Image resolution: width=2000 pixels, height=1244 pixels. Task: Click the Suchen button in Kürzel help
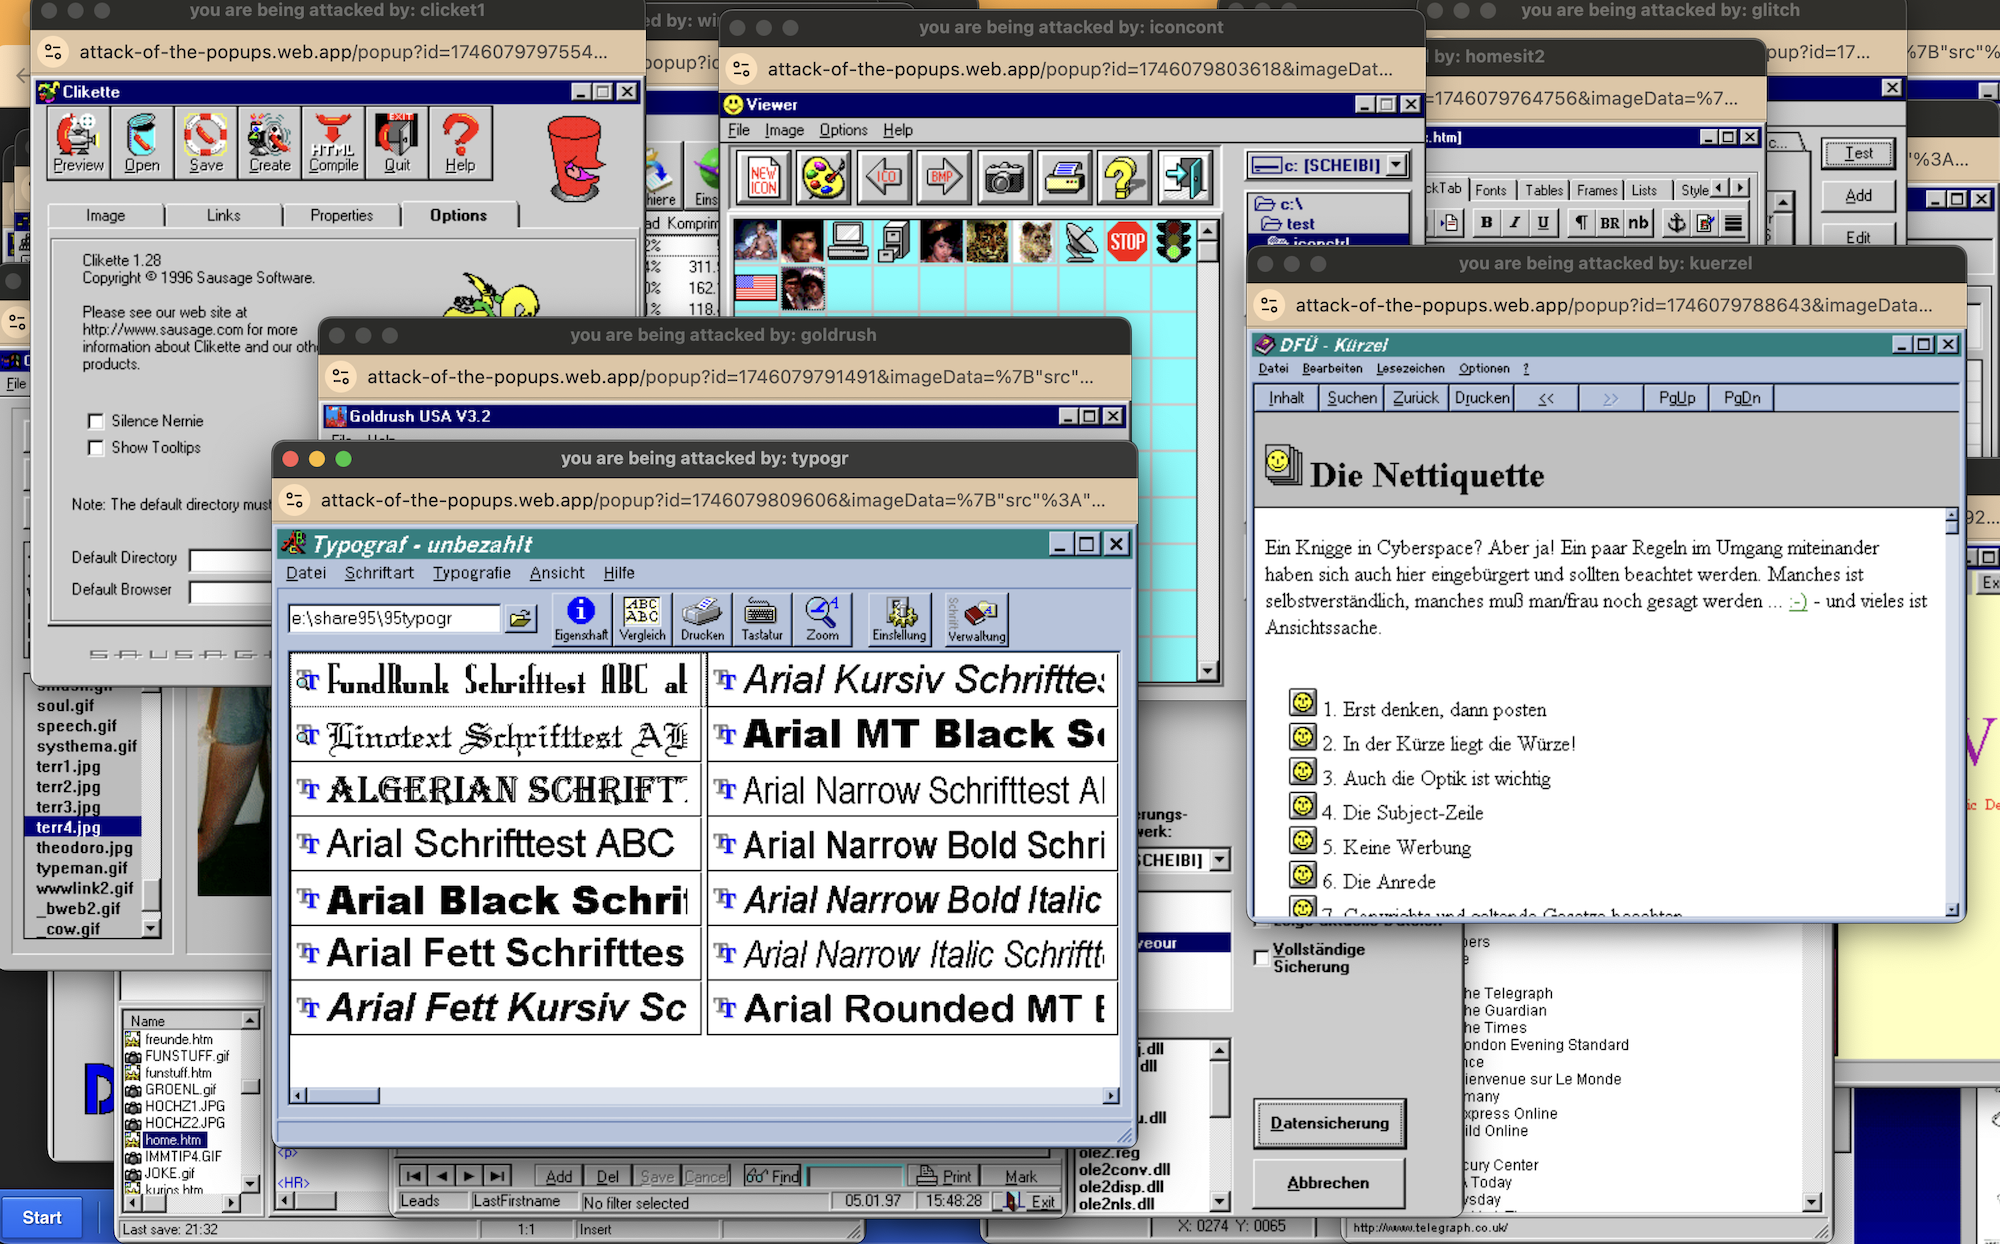(1352, 398)
